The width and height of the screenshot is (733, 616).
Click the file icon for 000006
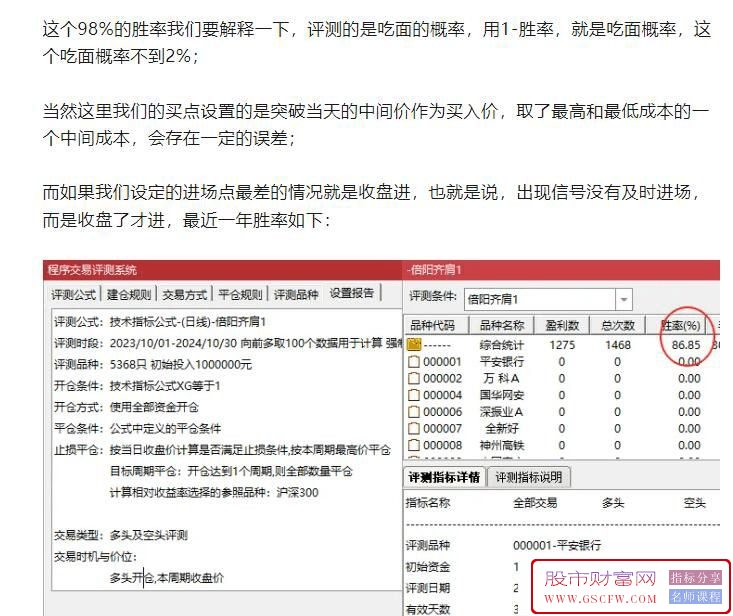(414, 412)
